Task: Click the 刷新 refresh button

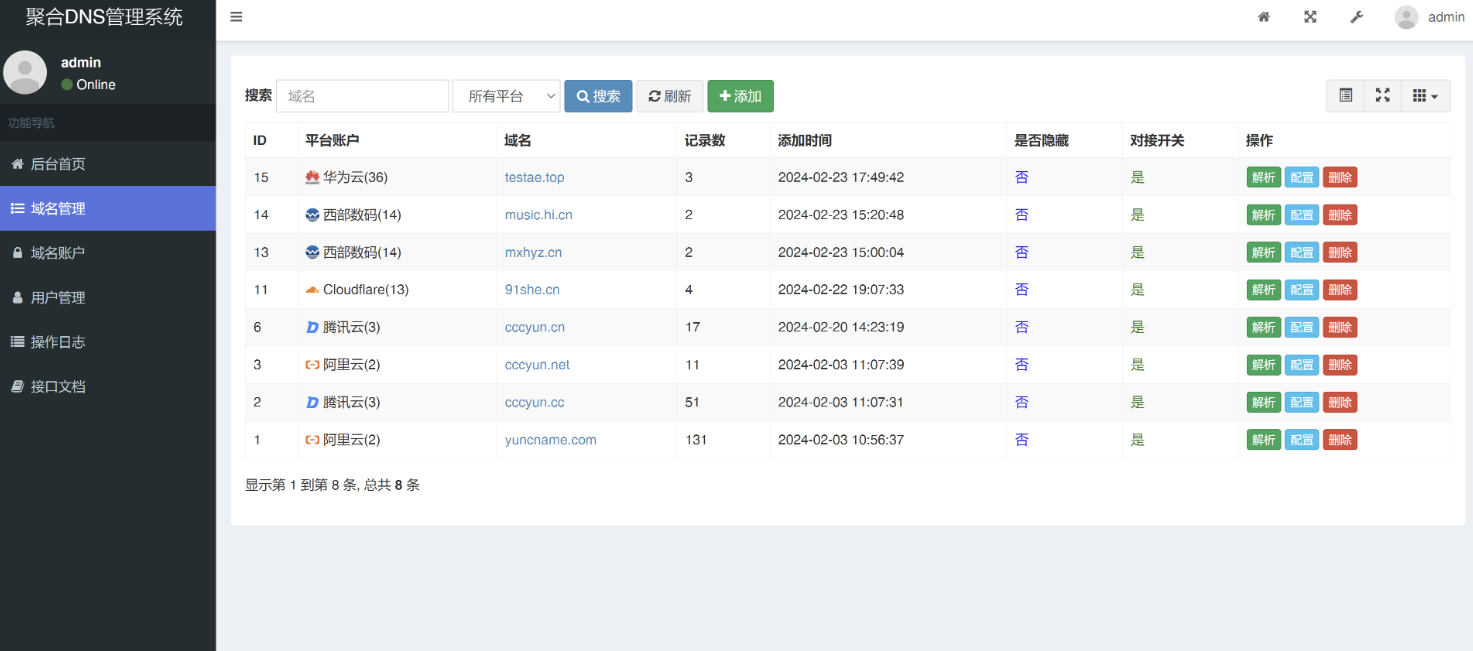Action: [x=670, y=96]
